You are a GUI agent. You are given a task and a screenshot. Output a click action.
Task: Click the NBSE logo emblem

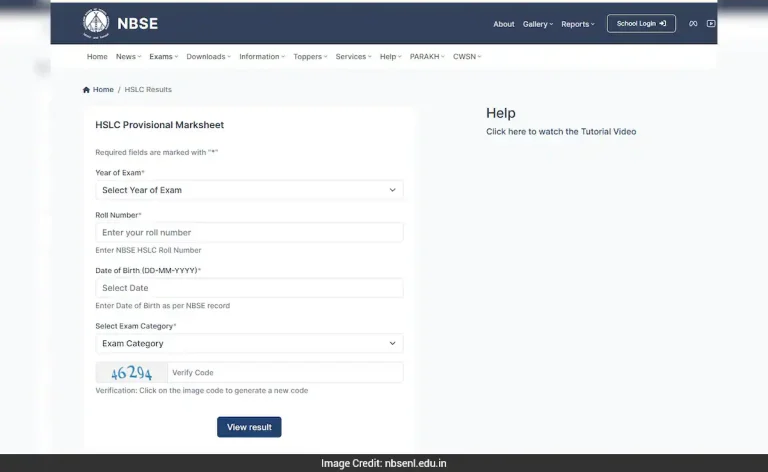(x=96, y=22)
